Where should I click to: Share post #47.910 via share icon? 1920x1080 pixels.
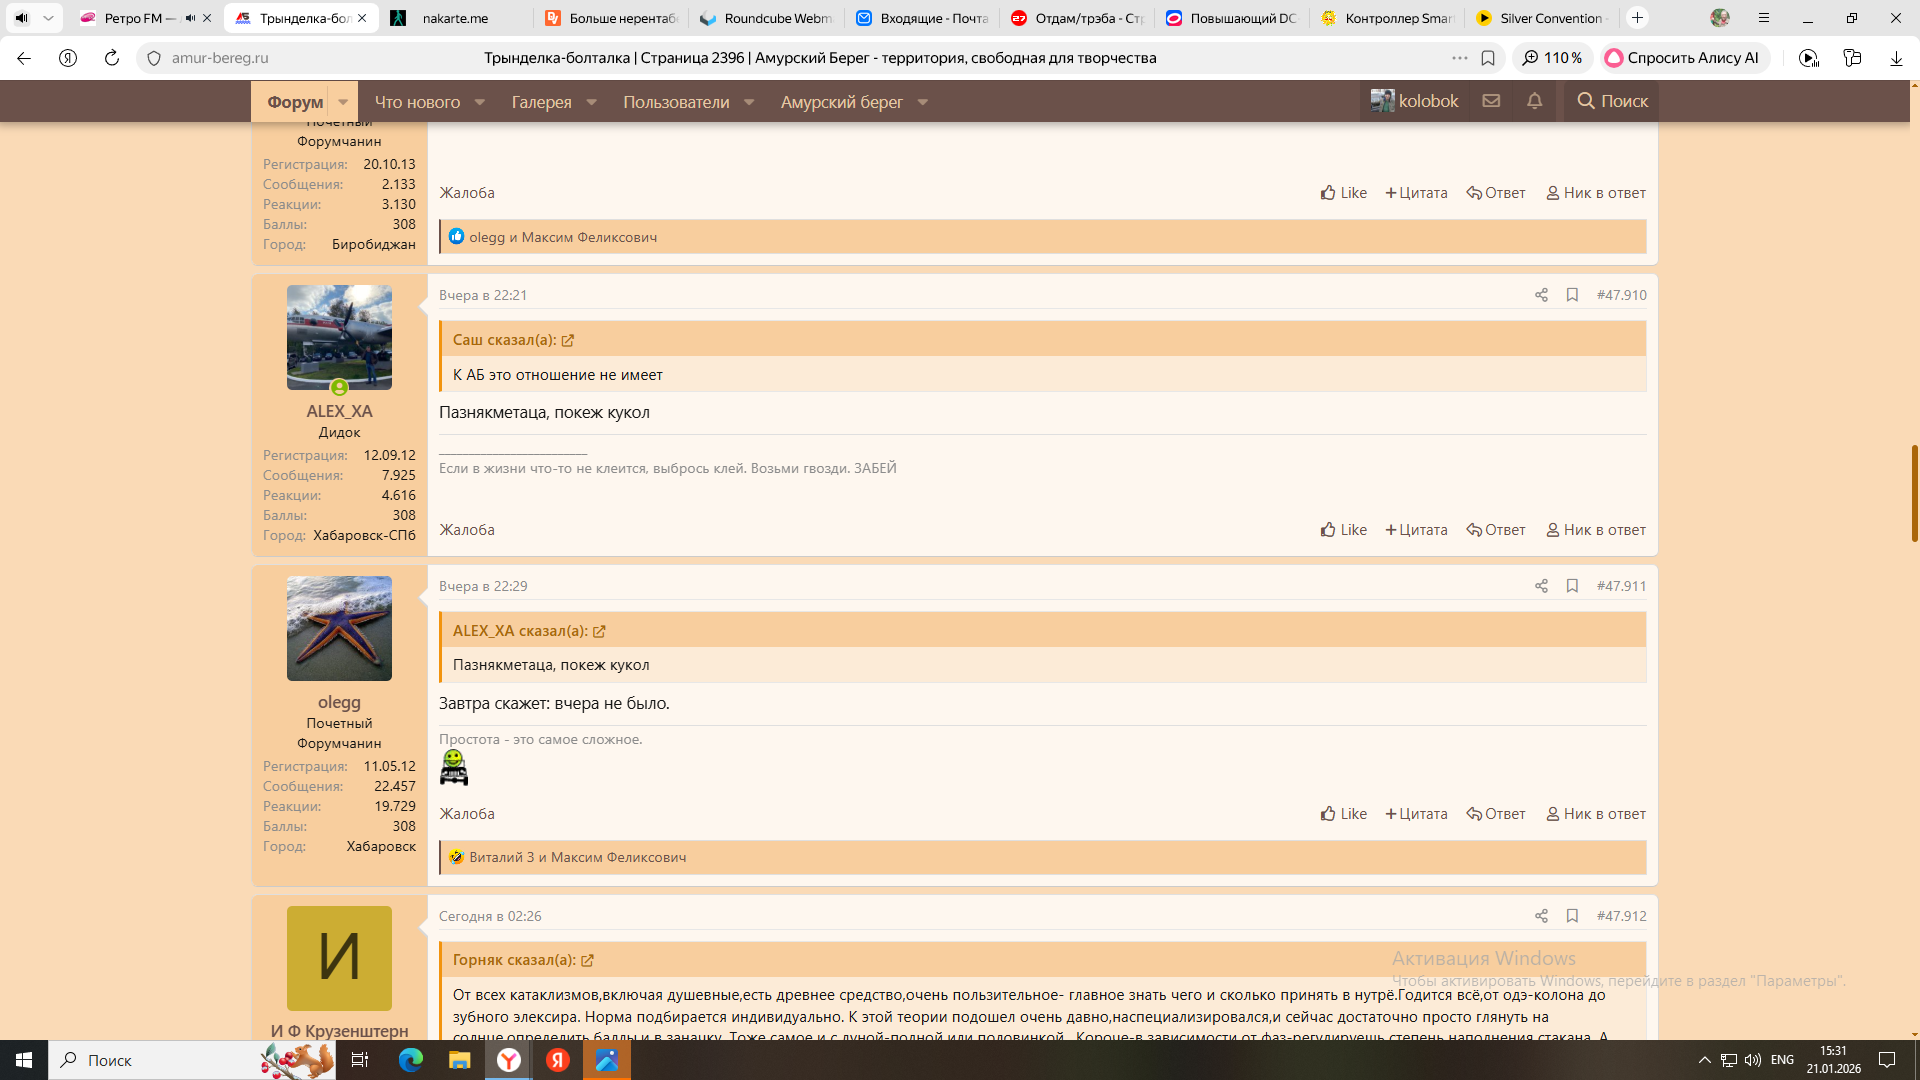(x=1541, y=295)
